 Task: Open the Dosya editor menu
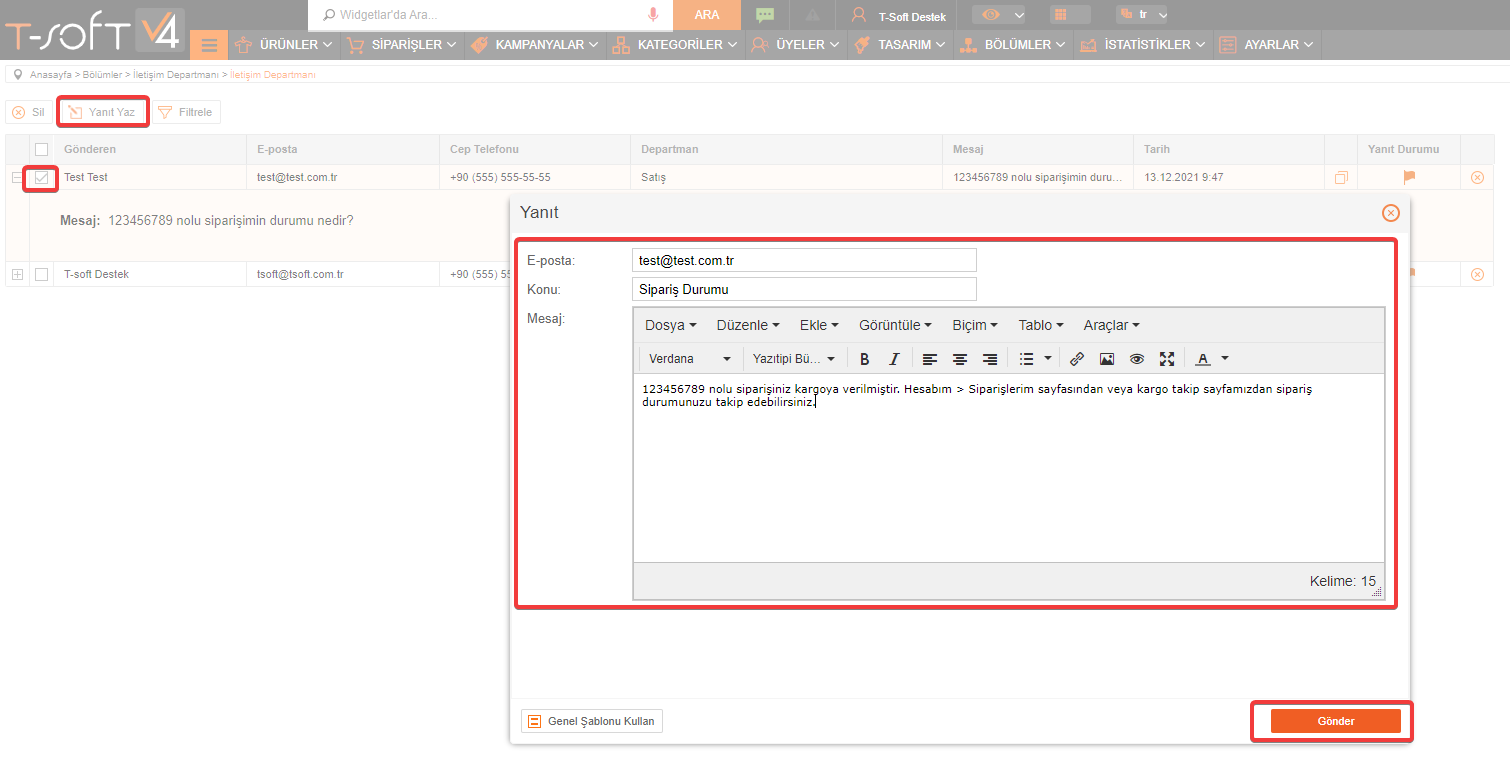(671, 325)
